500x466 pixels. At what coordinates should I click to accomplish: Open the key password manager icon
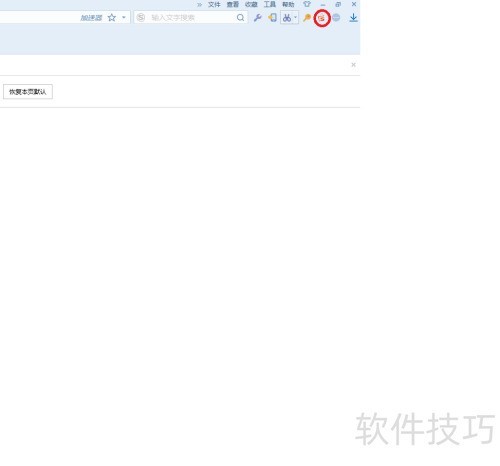pyautogui.click(x=307, y=18)
